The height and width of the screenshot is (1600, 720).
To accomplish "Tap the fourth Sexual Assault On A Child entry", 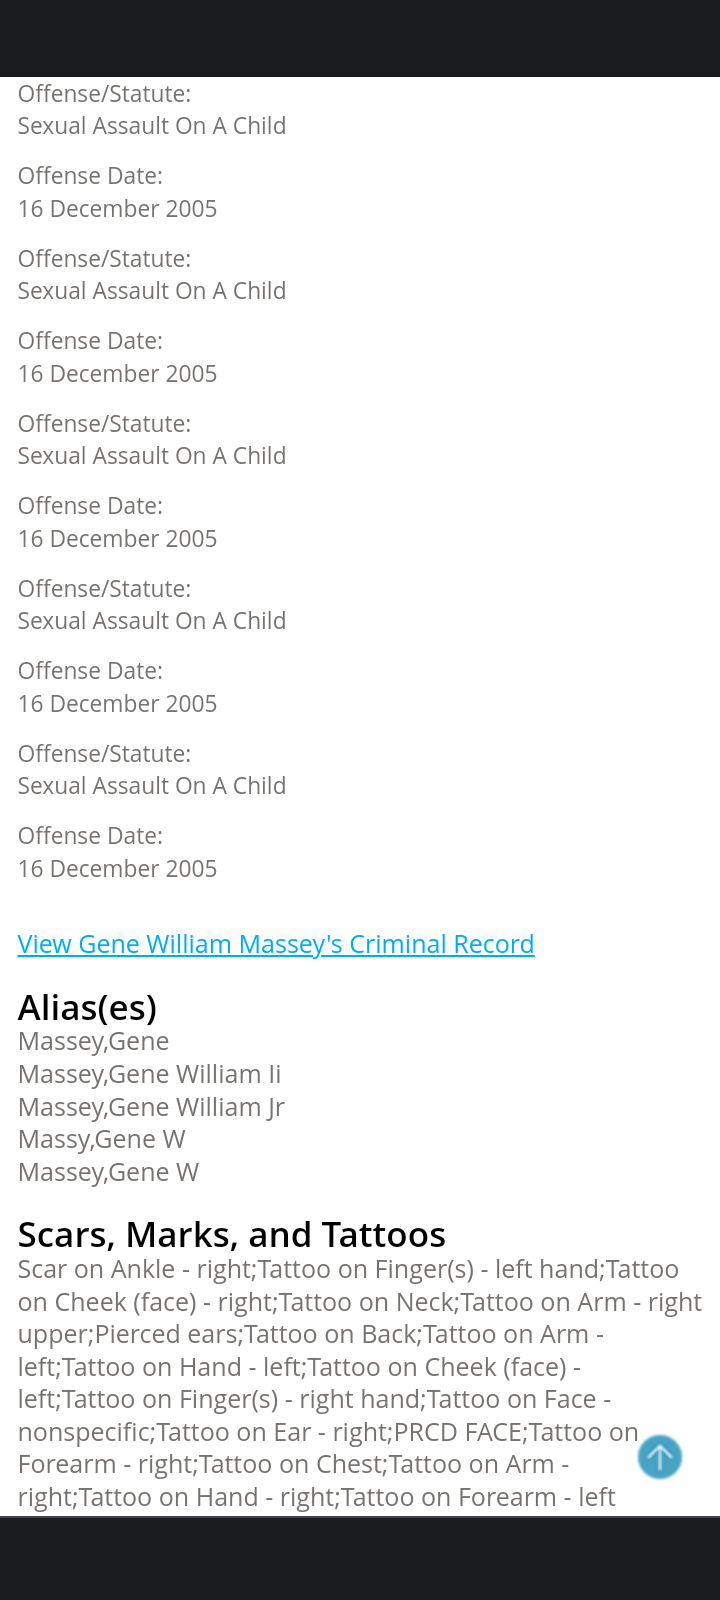I will [x=152, y=621].
